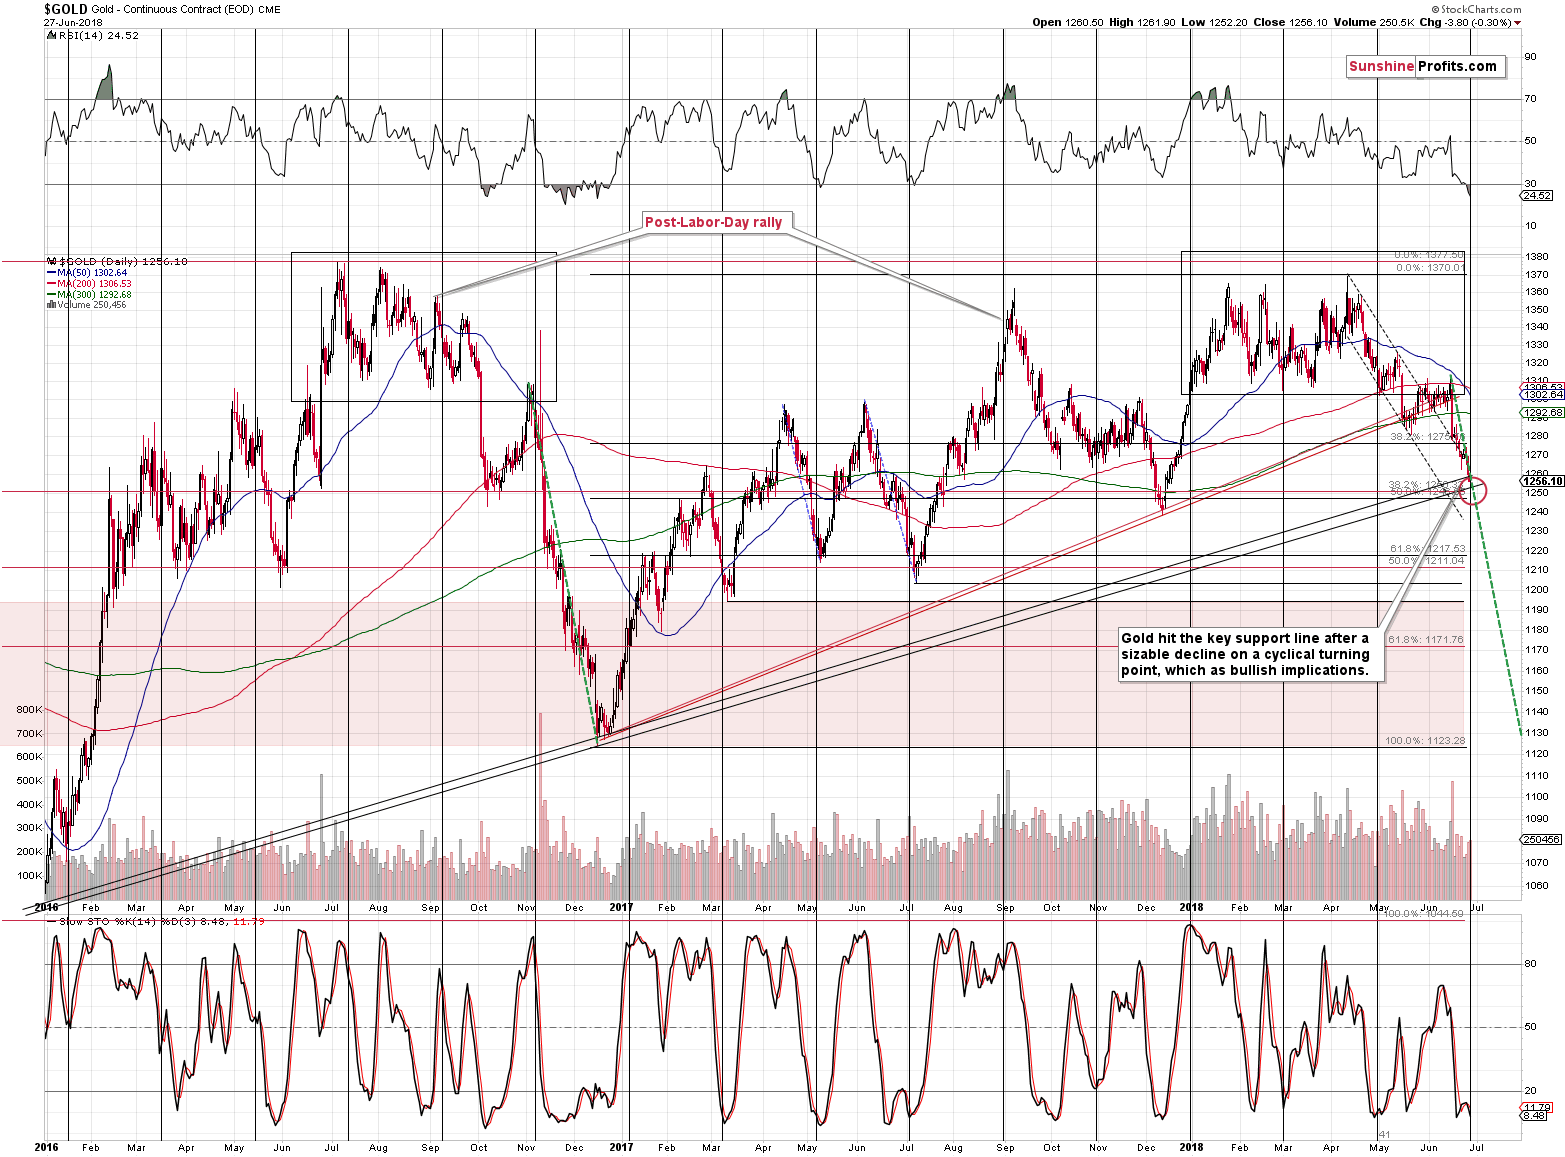Click the 1380 price tick on the right axis
The width and height of the screenshot is (1565, 1157).
tap(1537, 256)
